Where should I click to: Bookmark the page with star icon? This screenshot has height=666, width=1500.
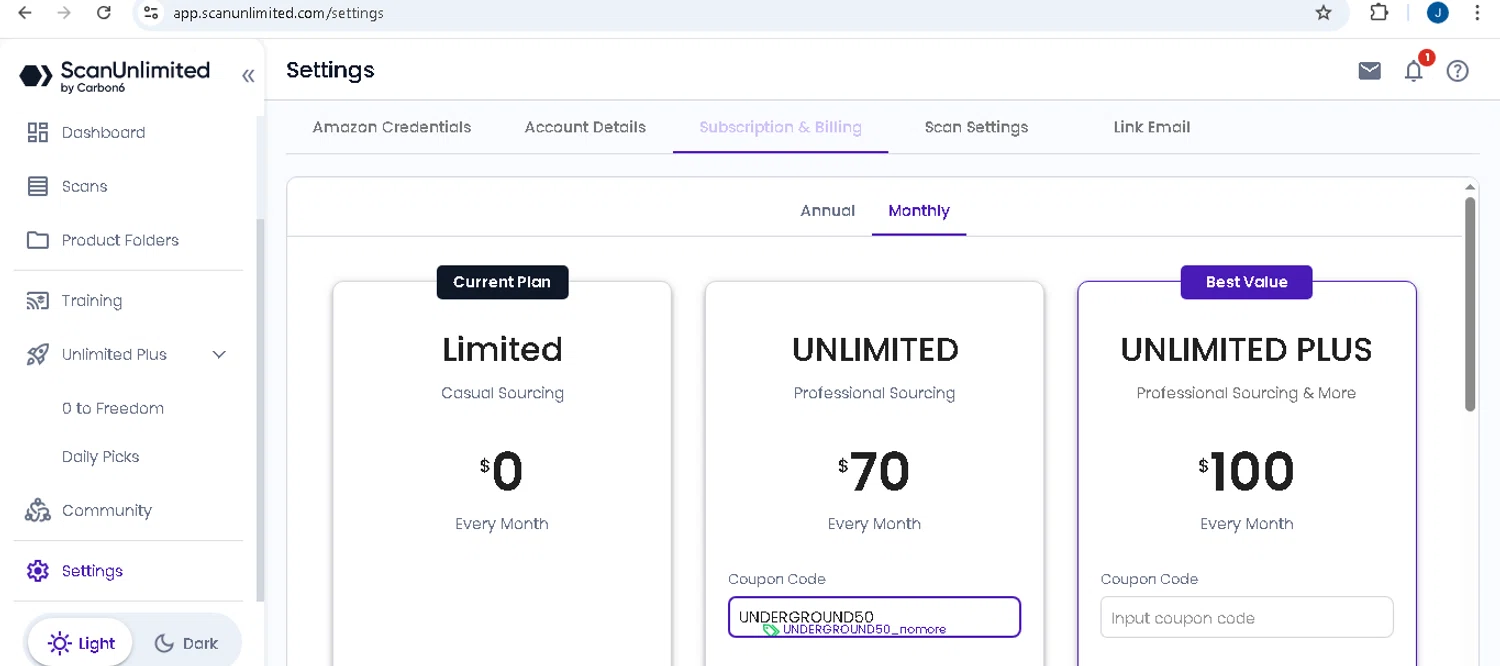[x=1324, y=13]
